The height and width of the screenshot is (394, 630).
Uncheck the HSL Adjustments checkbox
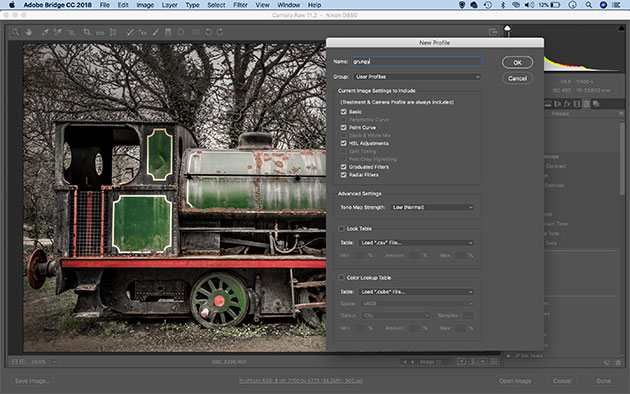pos(344,143)
